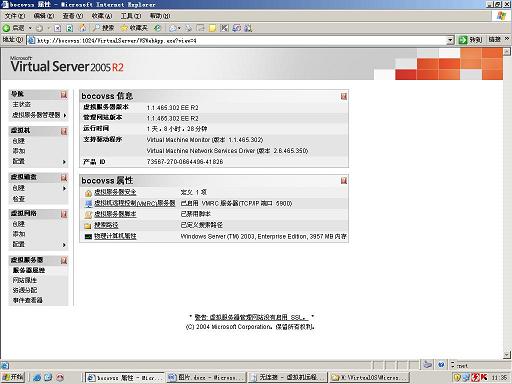This screenshot has width=512, height=384.
Task: Click the Refresh page toolbar icon
Action: 70,28
